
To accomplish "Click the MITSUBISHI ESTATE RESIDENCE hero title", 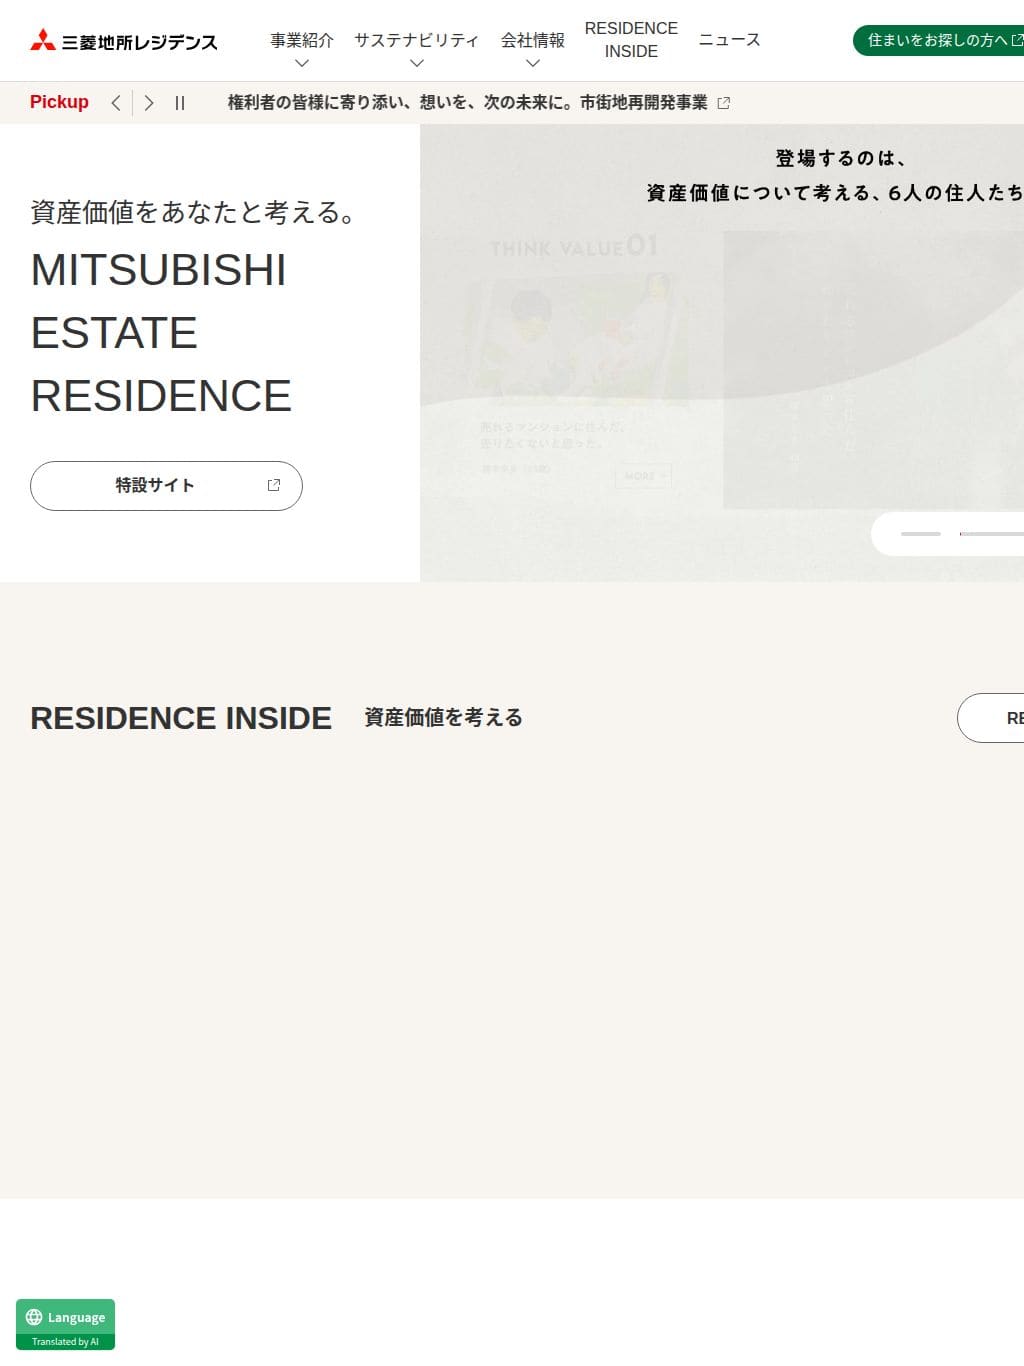I will [161, 333].
